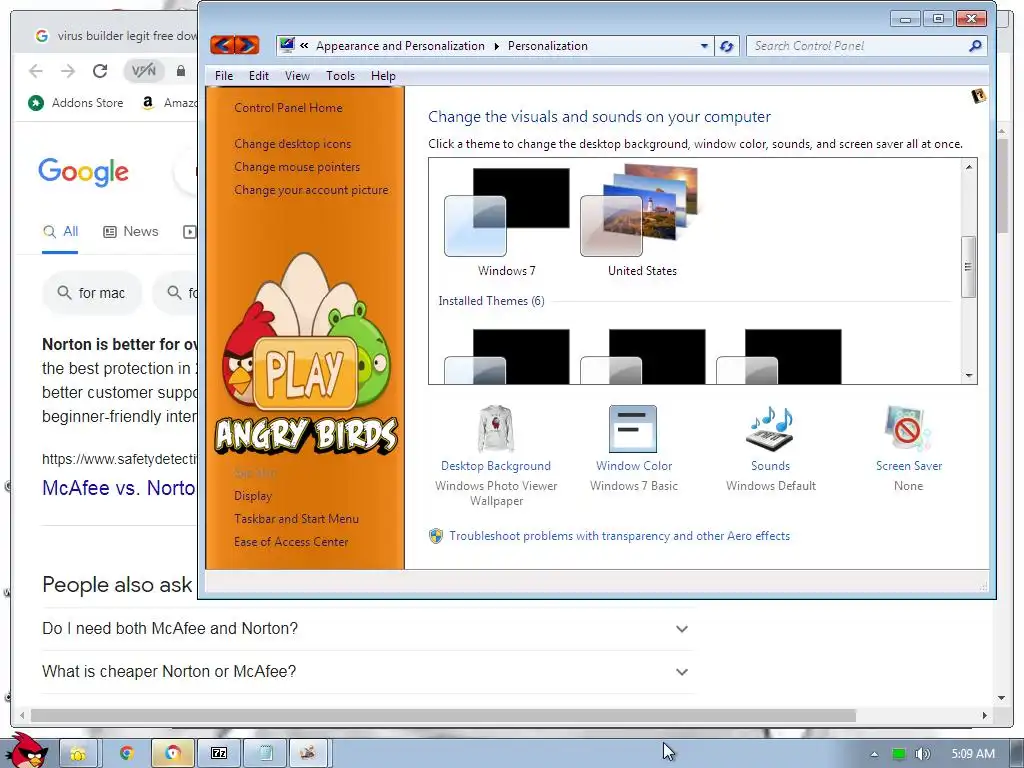Select the All search tab

point(60,231)
